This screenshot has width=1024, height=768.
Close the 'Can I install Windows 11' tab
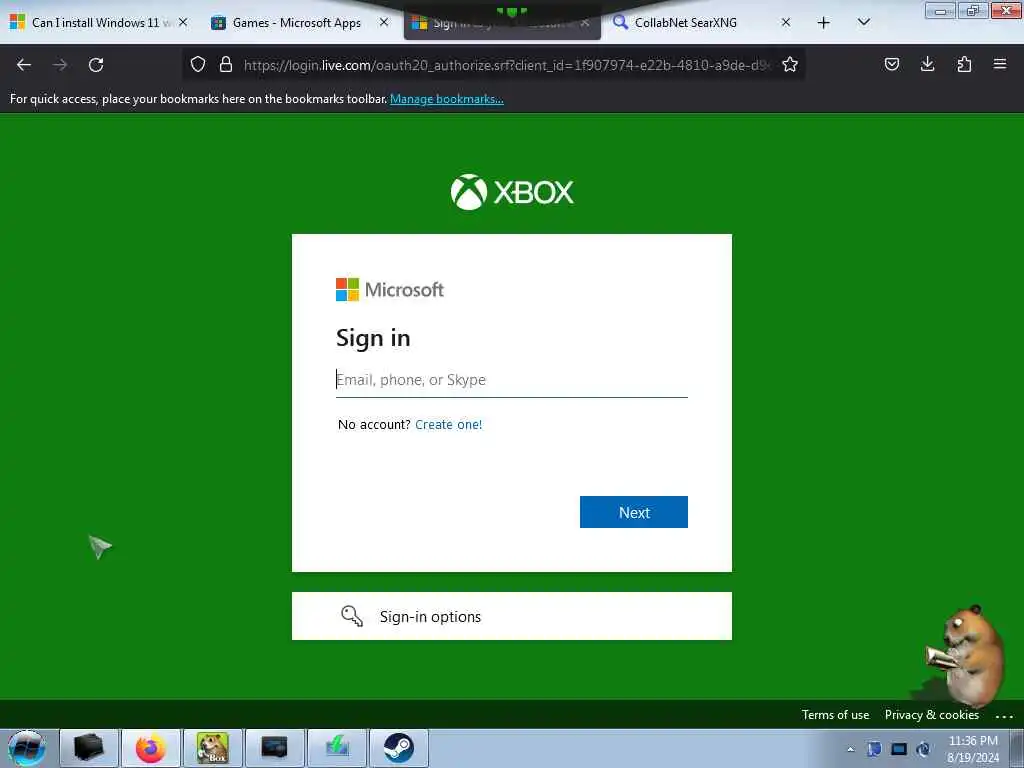[184, 23]
